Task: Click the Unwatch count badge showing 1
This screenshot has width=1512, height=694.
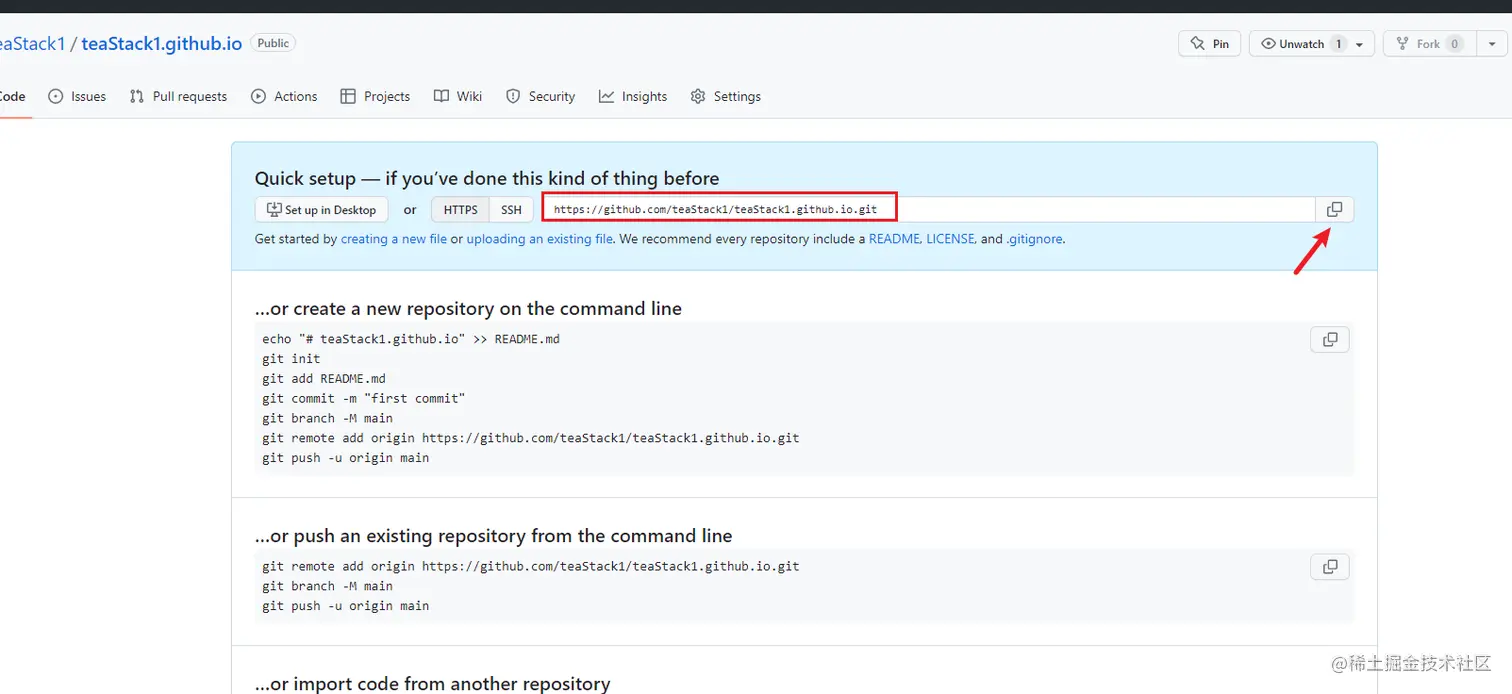Action: click(1338, 44)
